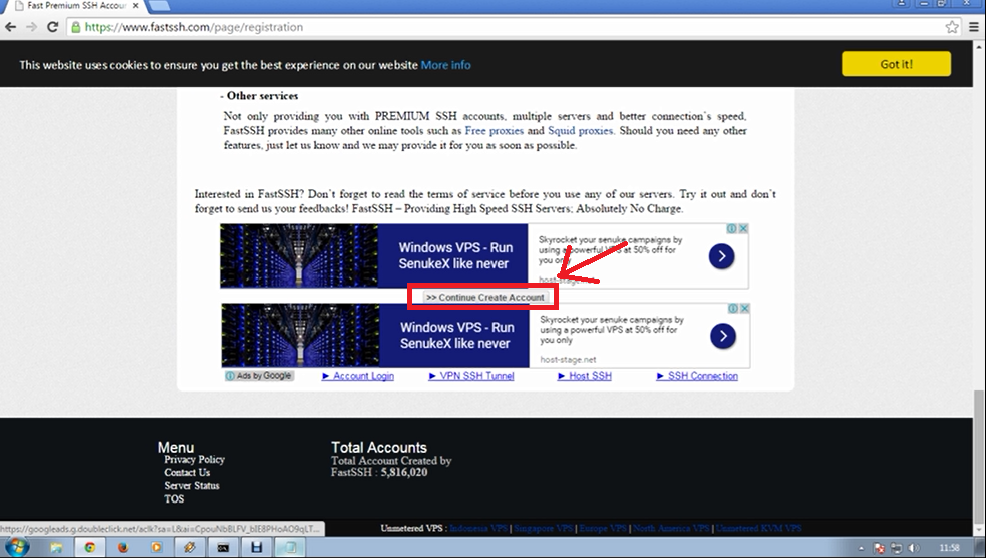
Task: Open the Europe VPS footer link
Action: coord(603,528)
